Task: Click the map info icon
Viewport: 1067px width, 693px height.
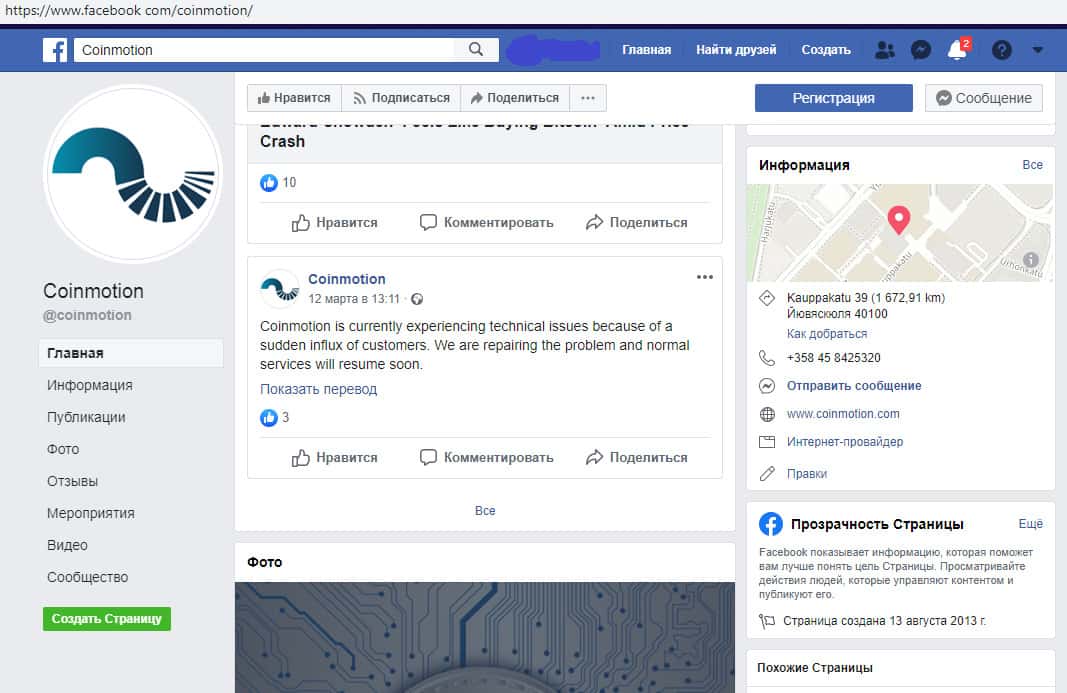Action: coord(1031,259)
